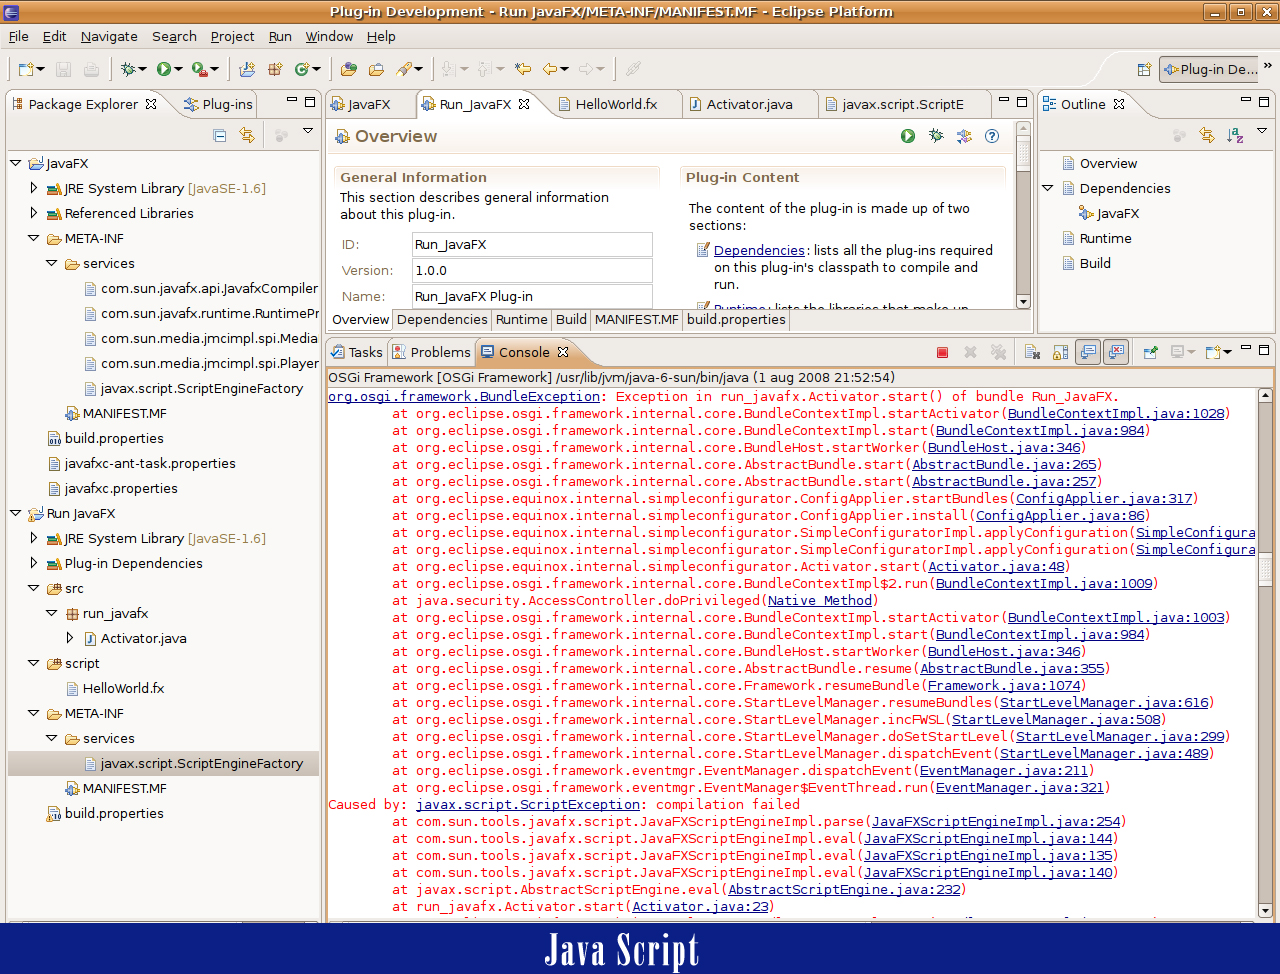The width and height of the screenshot is (1280, 974).
Task: Click the Back navigation arrow in toolbar
Action: pyautogui.click(x=550, y=69)
